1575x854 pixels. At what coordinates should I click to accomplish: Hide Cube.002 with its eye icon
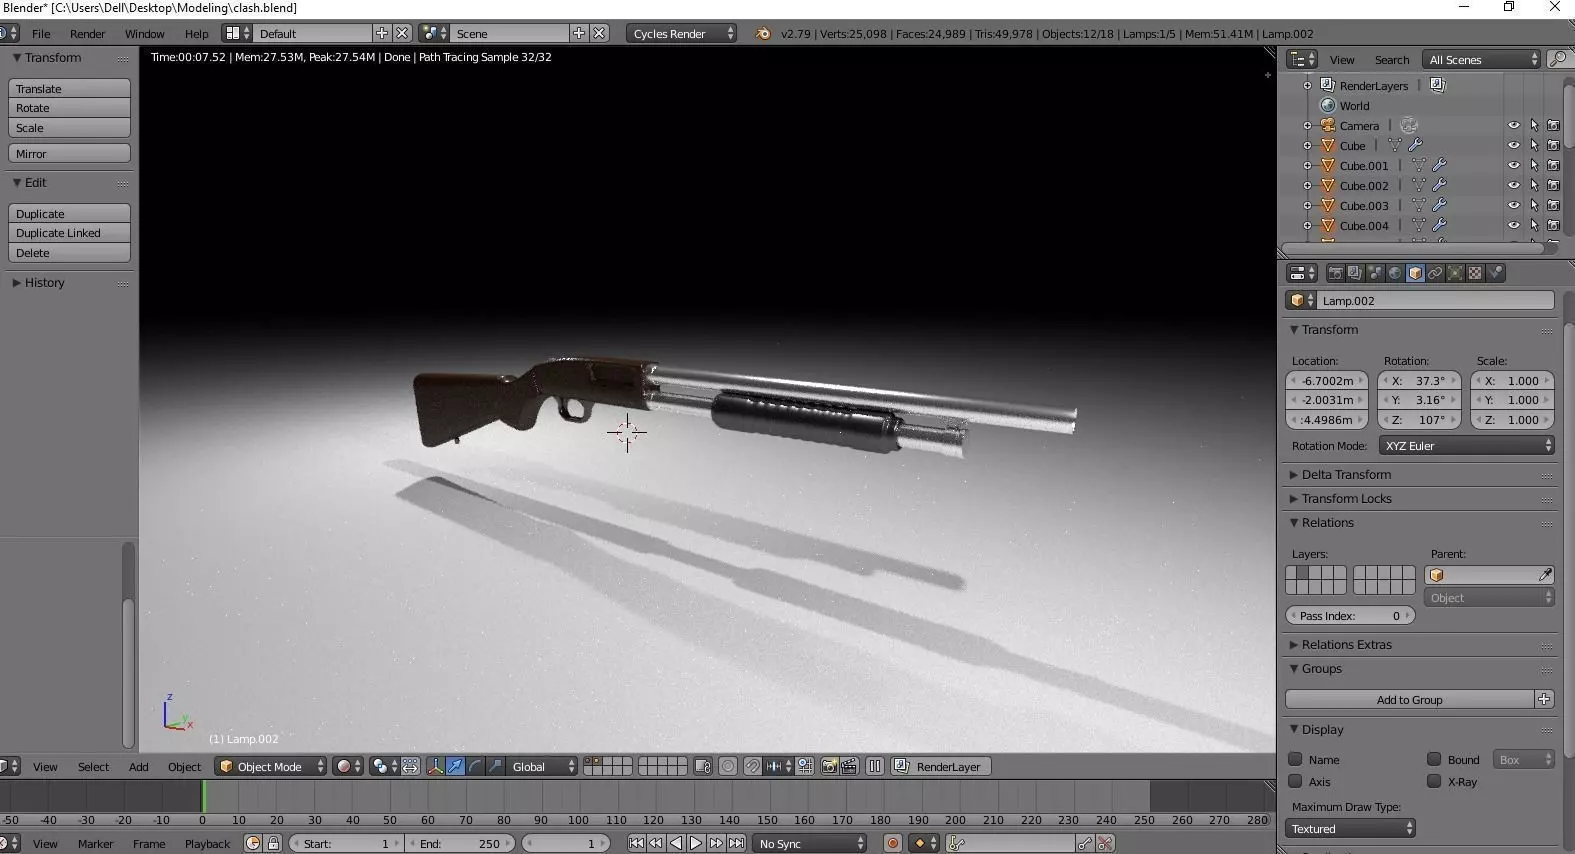tap(1513, 185)
